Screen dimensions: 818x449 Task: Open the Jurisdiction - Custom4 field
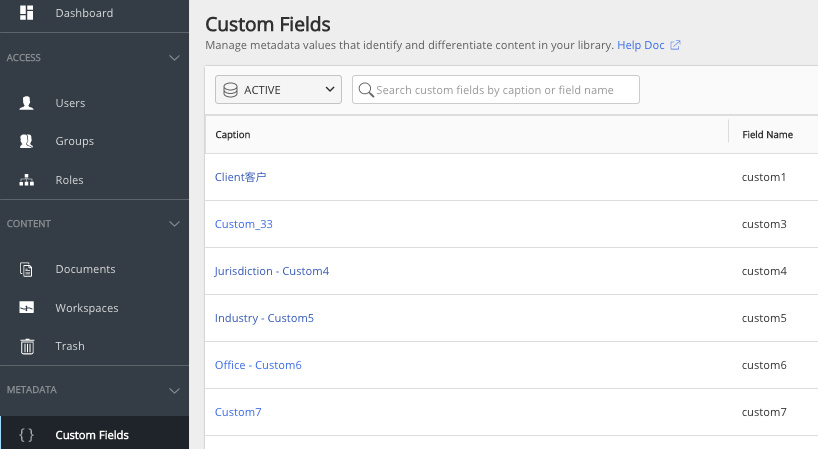click(x=272, y=271)
